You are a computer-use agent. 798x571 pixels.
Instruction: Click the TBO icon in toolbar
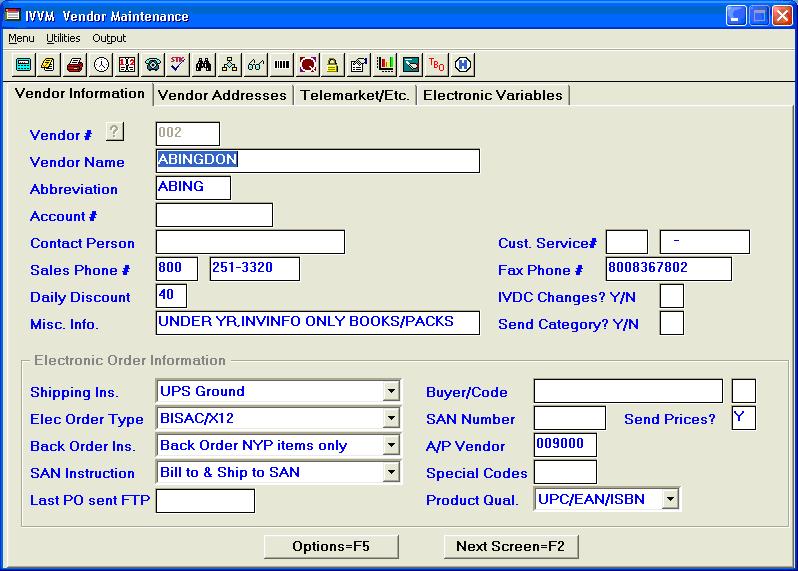(x=437, y=65)
